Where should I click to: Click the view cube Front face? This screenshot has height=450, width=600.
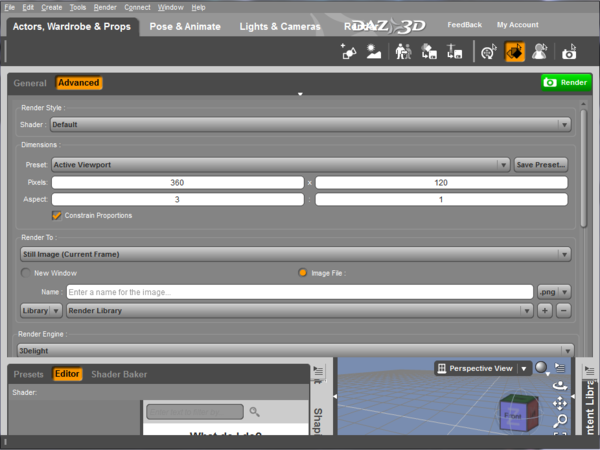[x=513, y=416]
